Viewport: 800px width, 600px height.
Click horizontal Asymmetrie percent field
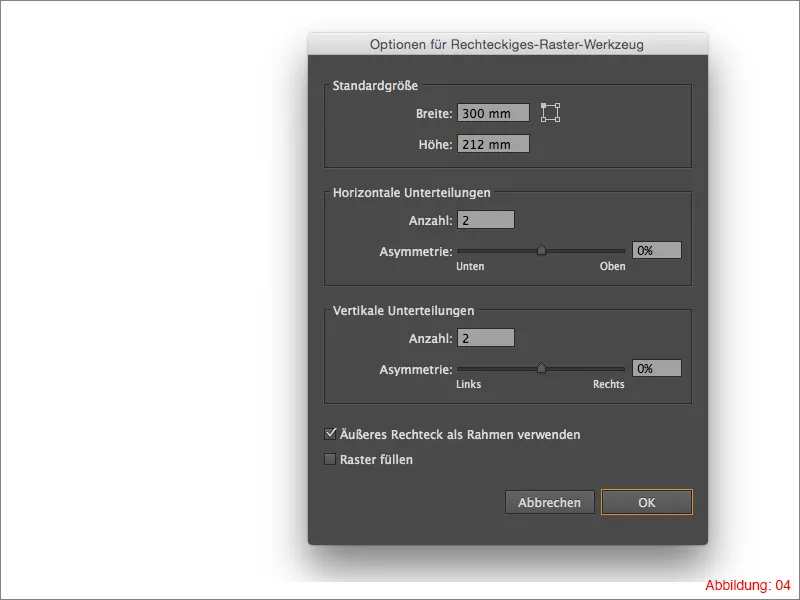657,250
